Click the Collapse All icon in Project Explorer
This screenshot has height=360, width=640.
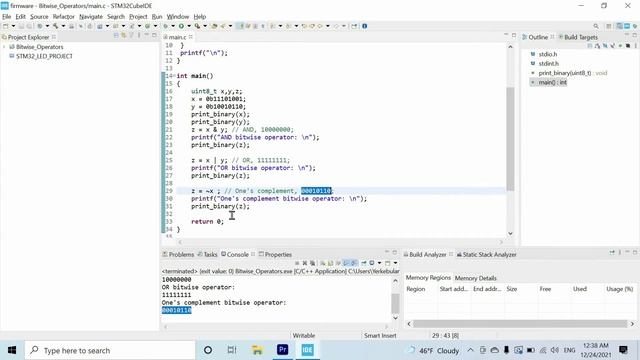[116, 36]
